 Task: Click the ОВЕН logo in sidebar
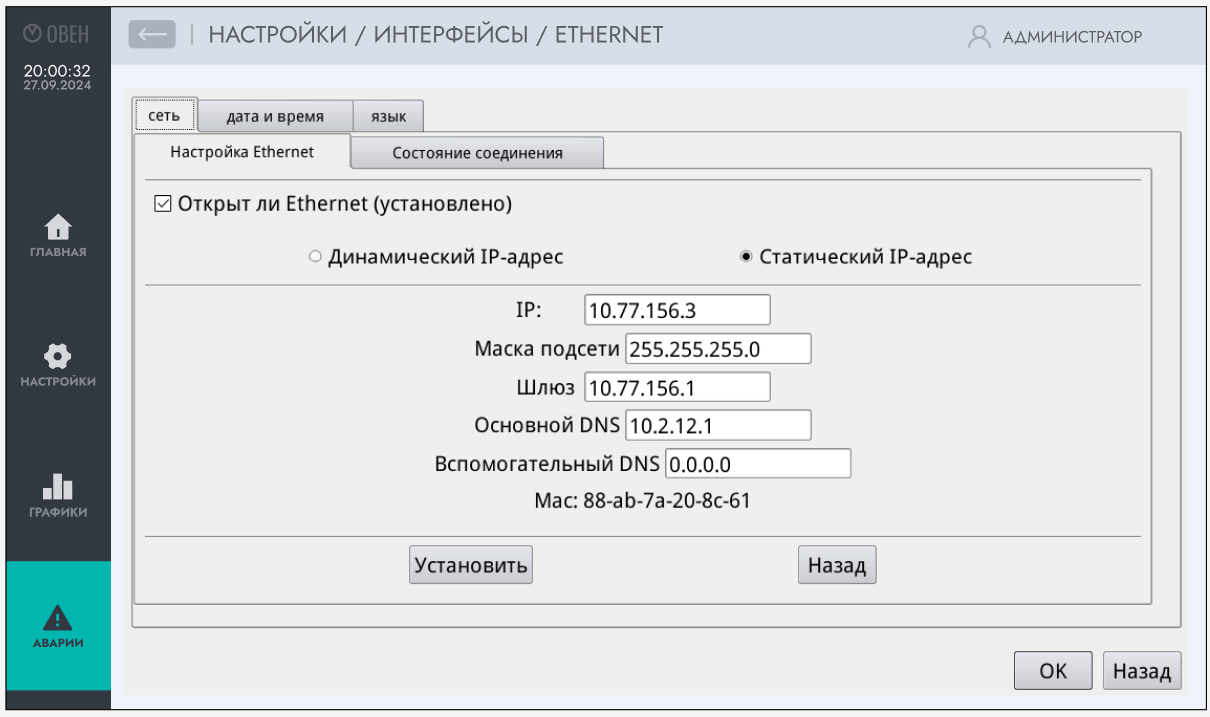(57, 35)
